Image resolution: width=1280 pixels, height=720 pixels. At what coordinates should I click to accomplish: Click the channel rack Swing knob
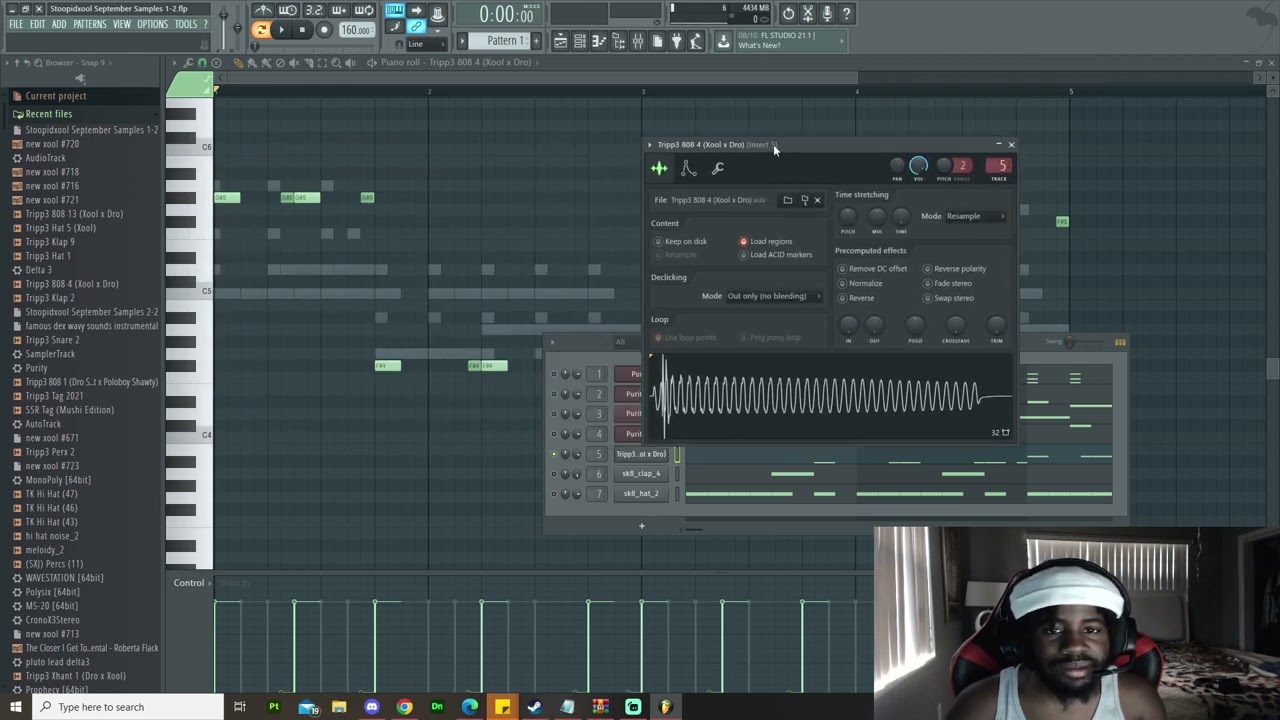pyautogui.click(x=1070, y=342)
